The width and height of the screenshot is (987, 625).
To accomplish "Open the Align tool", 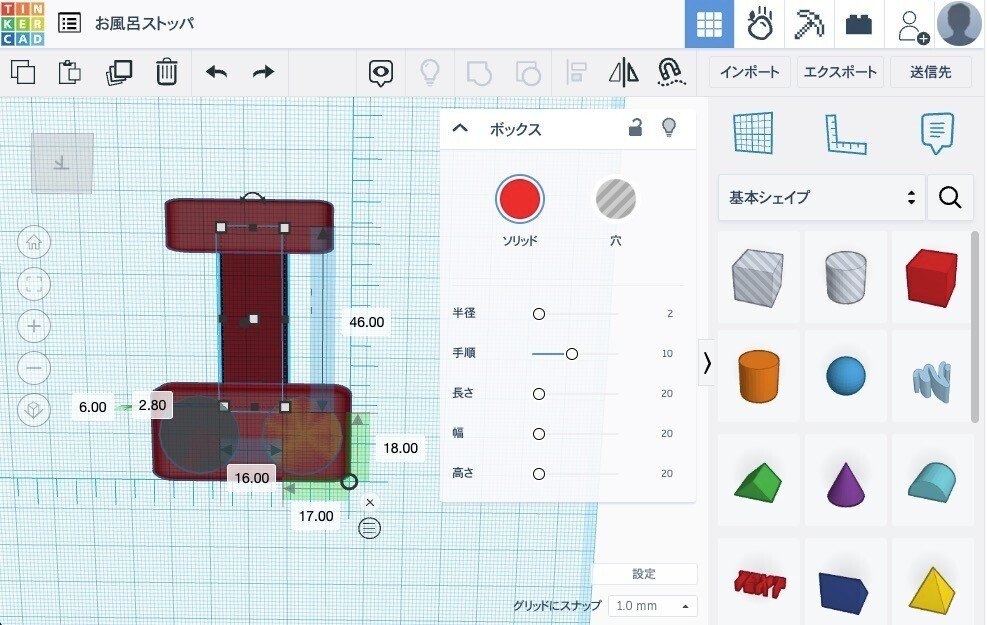I will [x=576, y=72].
